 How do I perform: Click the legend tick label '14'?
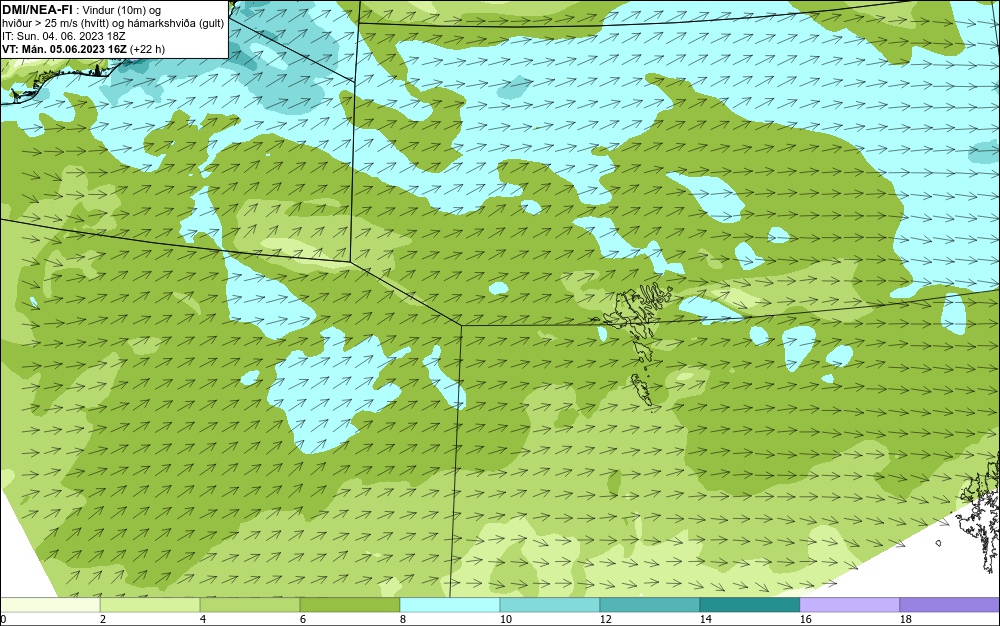pyautogui.click(x=705, y=619)
